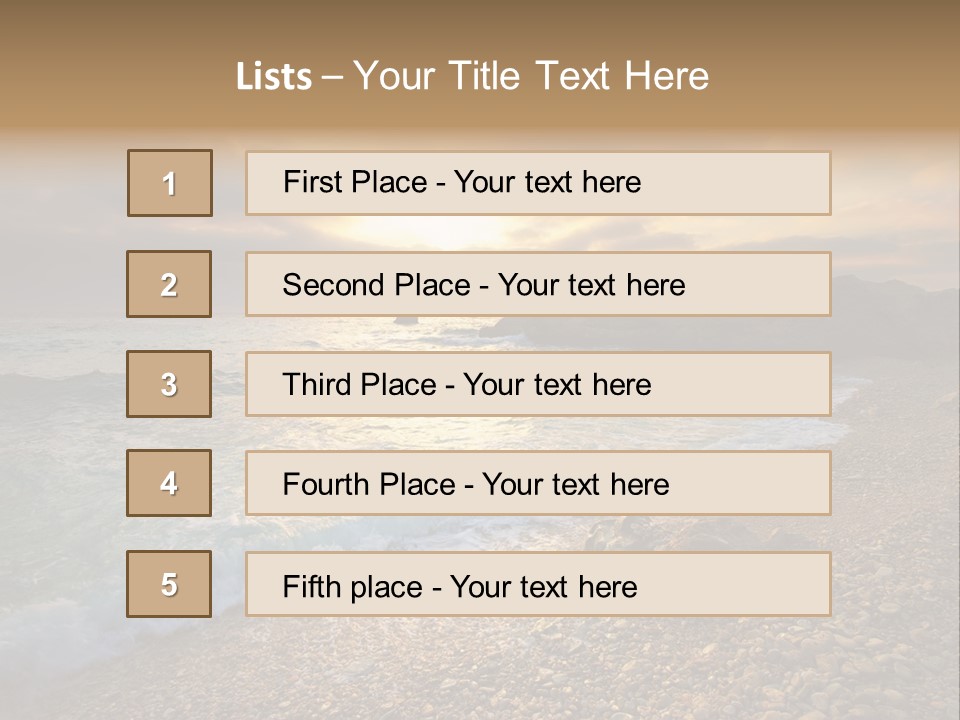Viewport: 960px width, 720px height.
Task: Select the number 1 box
Action: [170, 183]
